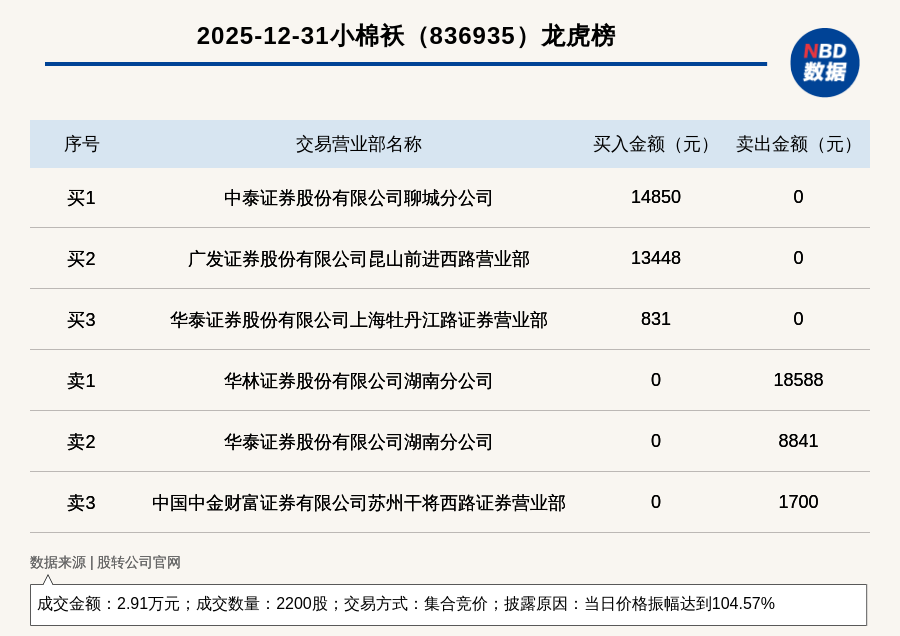Select 华泰证券湖南分公司 seller entry

[358, 442]
